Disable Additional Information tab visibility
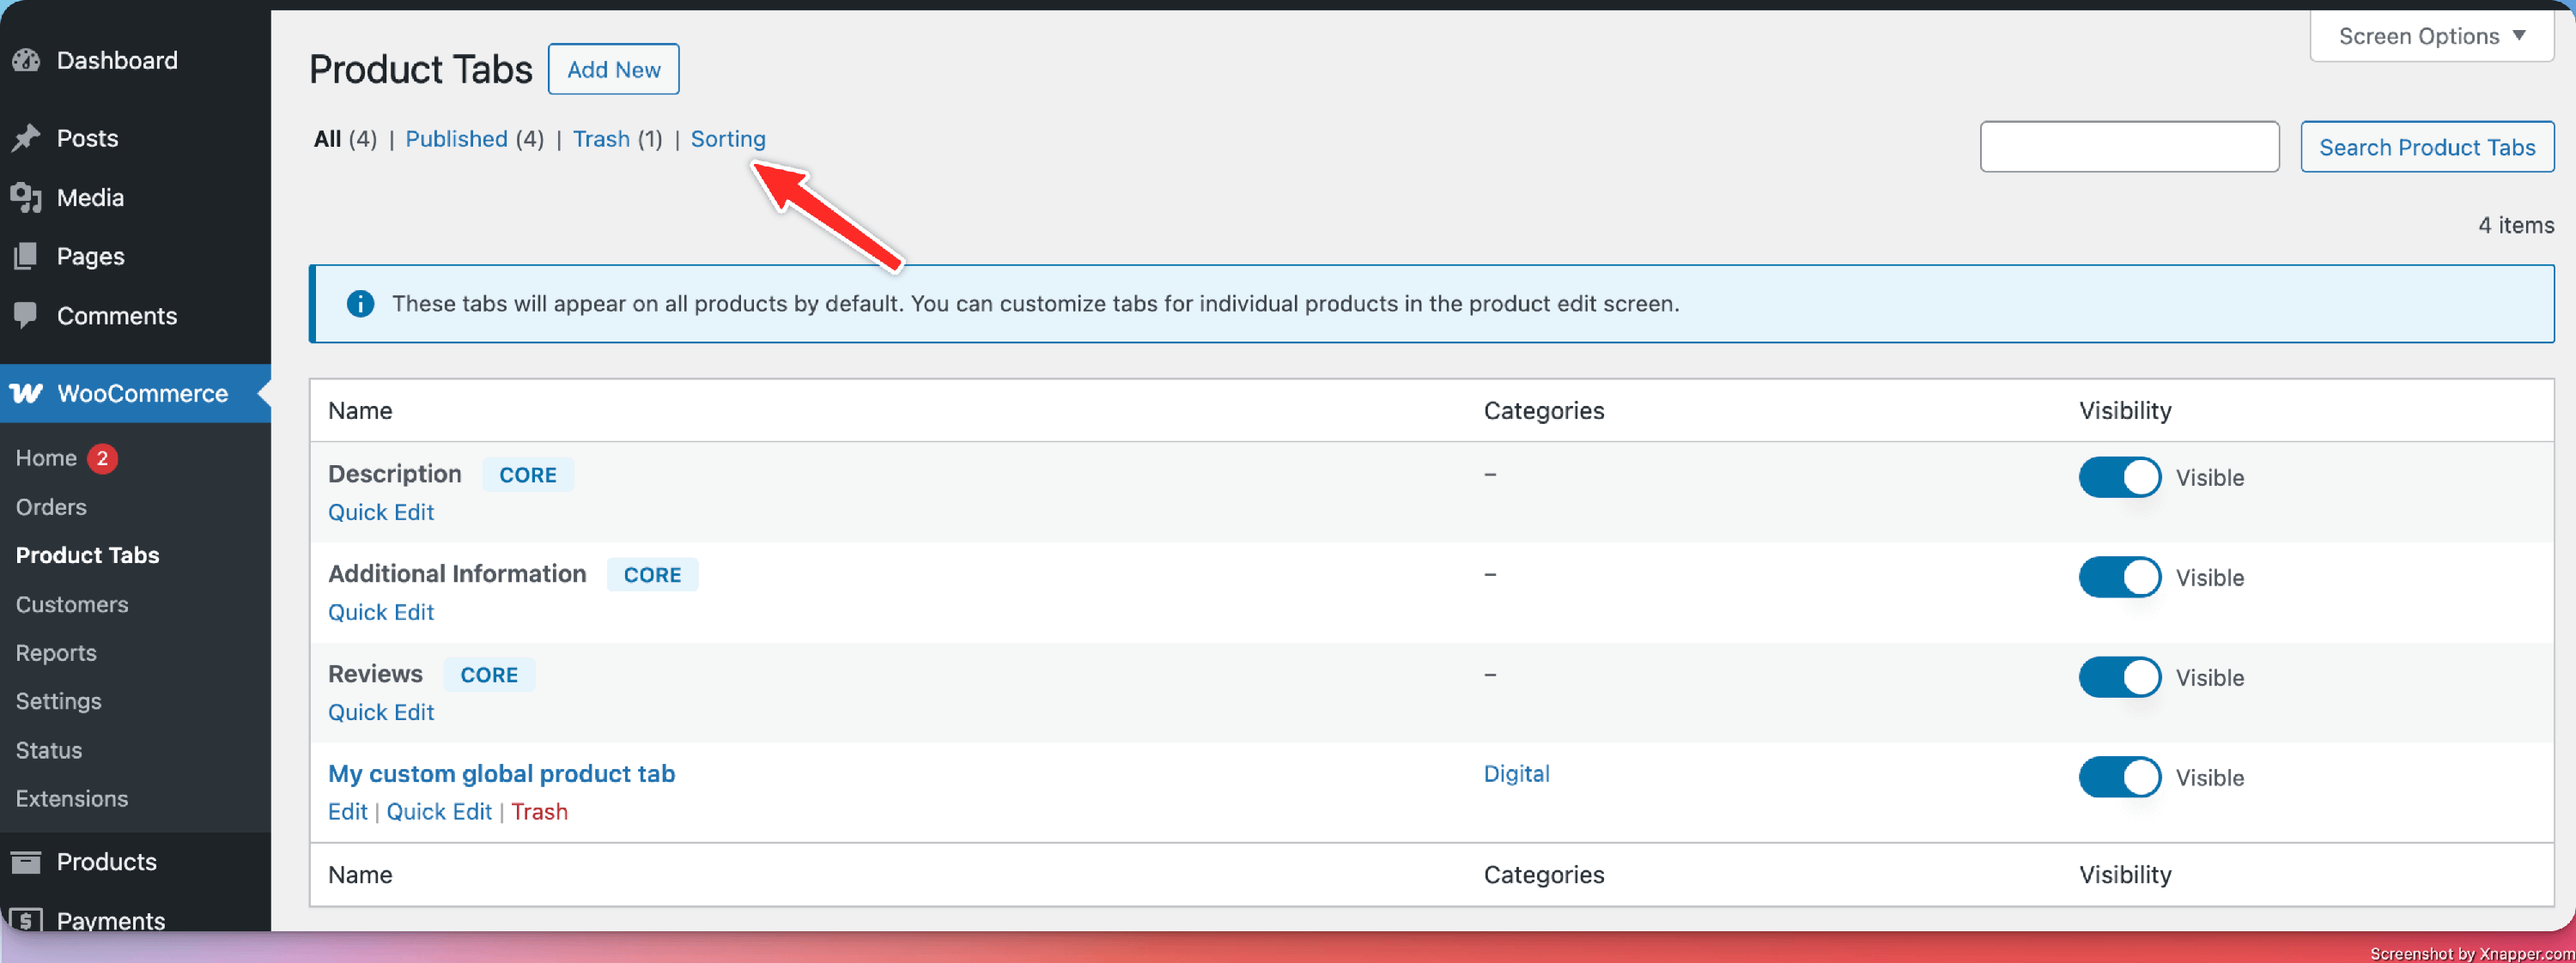The height and width of the screenshot is (963, 2576). click(2119, 577)
